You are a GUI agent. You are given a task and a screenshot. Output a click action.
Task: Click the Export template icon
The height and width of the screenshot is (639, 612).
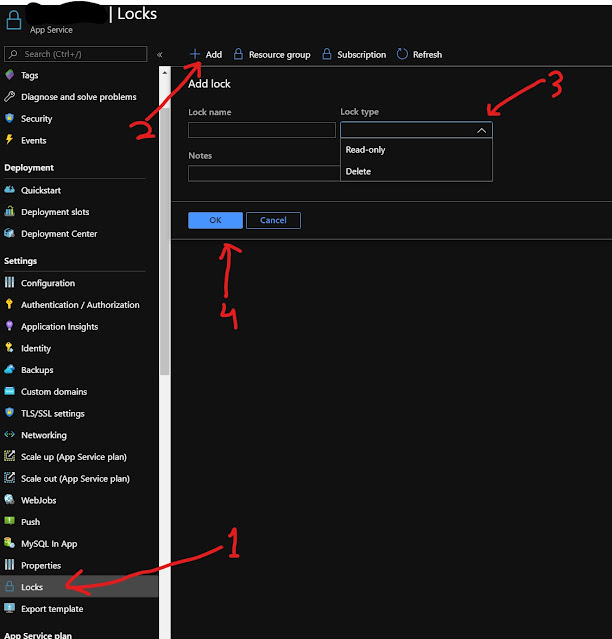pos(9,608)
